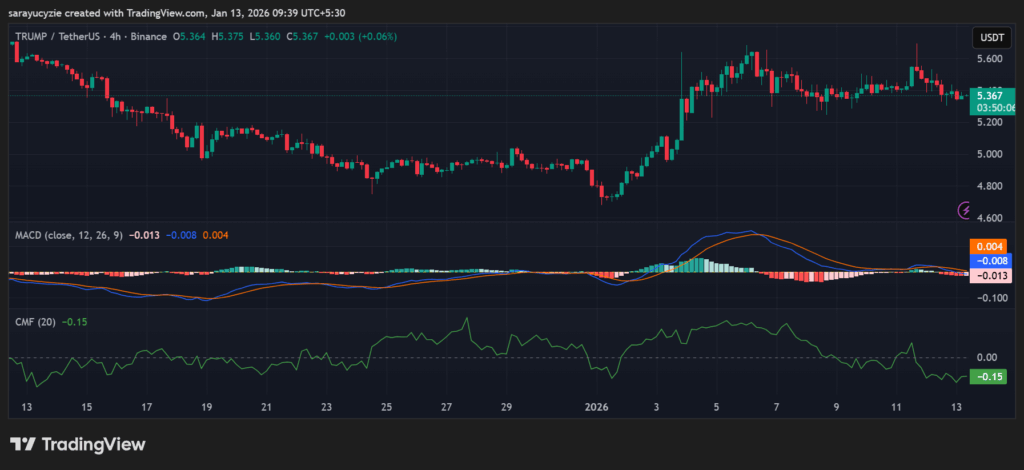Click the TradingView wordmark text
Image resolution: width=1024 pixels, height=470 pixels.
[94, 444]
